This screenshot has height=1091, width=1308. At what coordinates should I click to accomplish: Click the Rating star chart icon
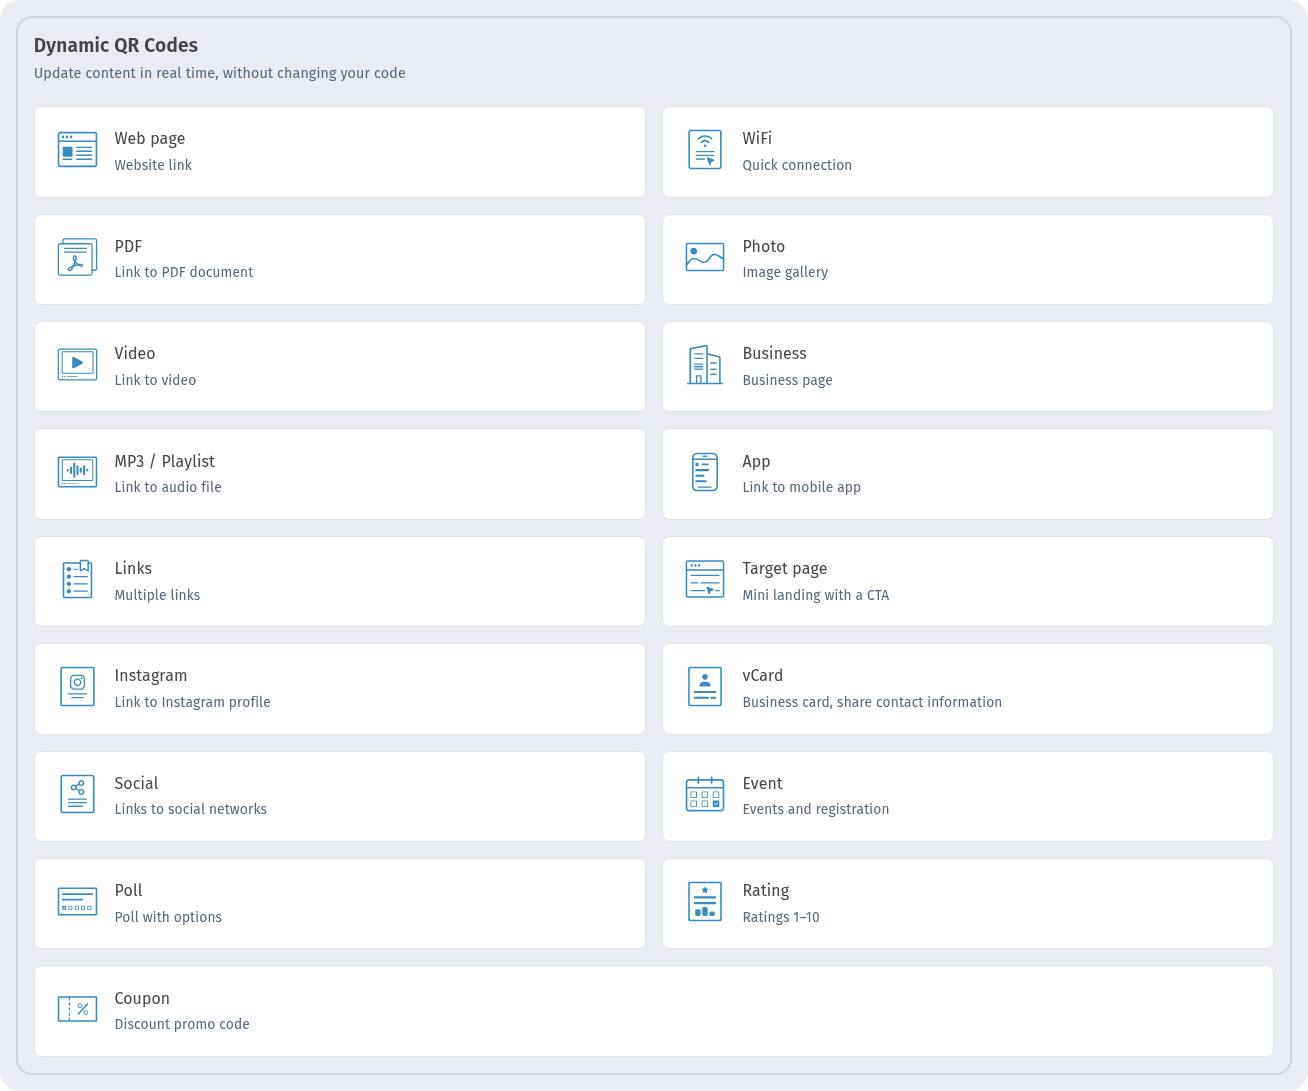pyautogui.click(x=705, y=902)
